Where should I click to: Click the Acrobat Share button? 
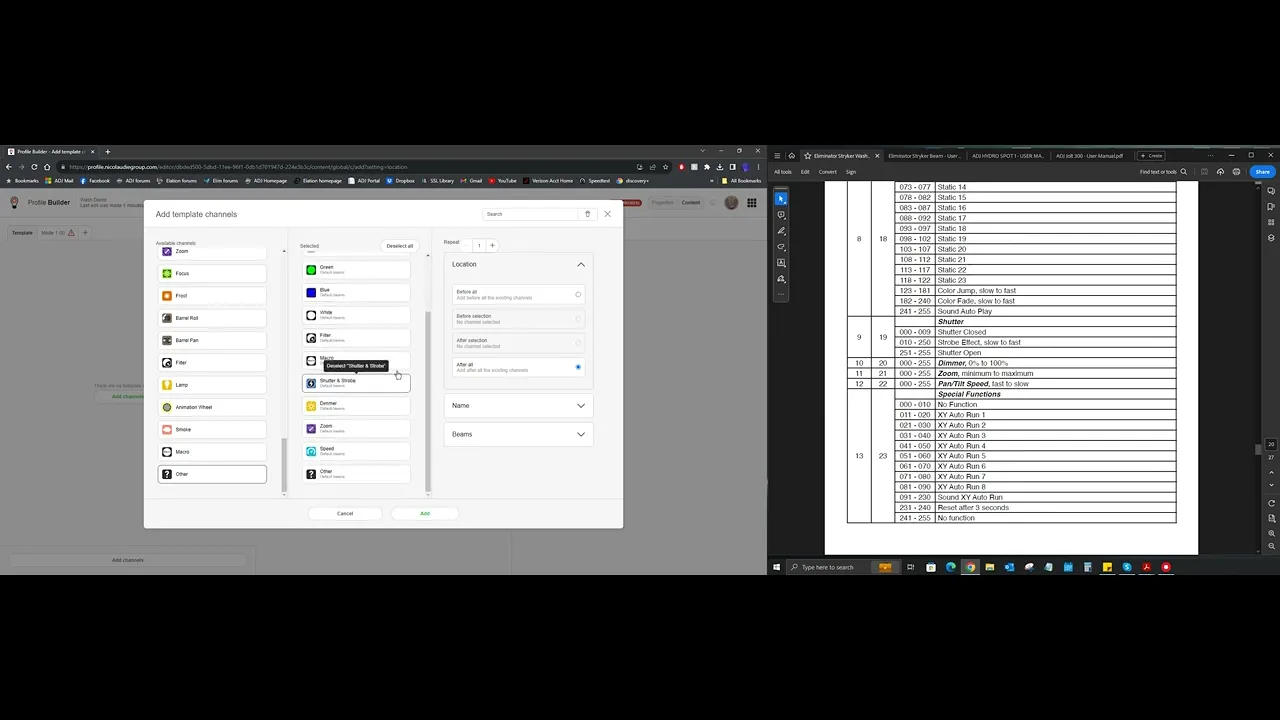[x=1263, y=172]
